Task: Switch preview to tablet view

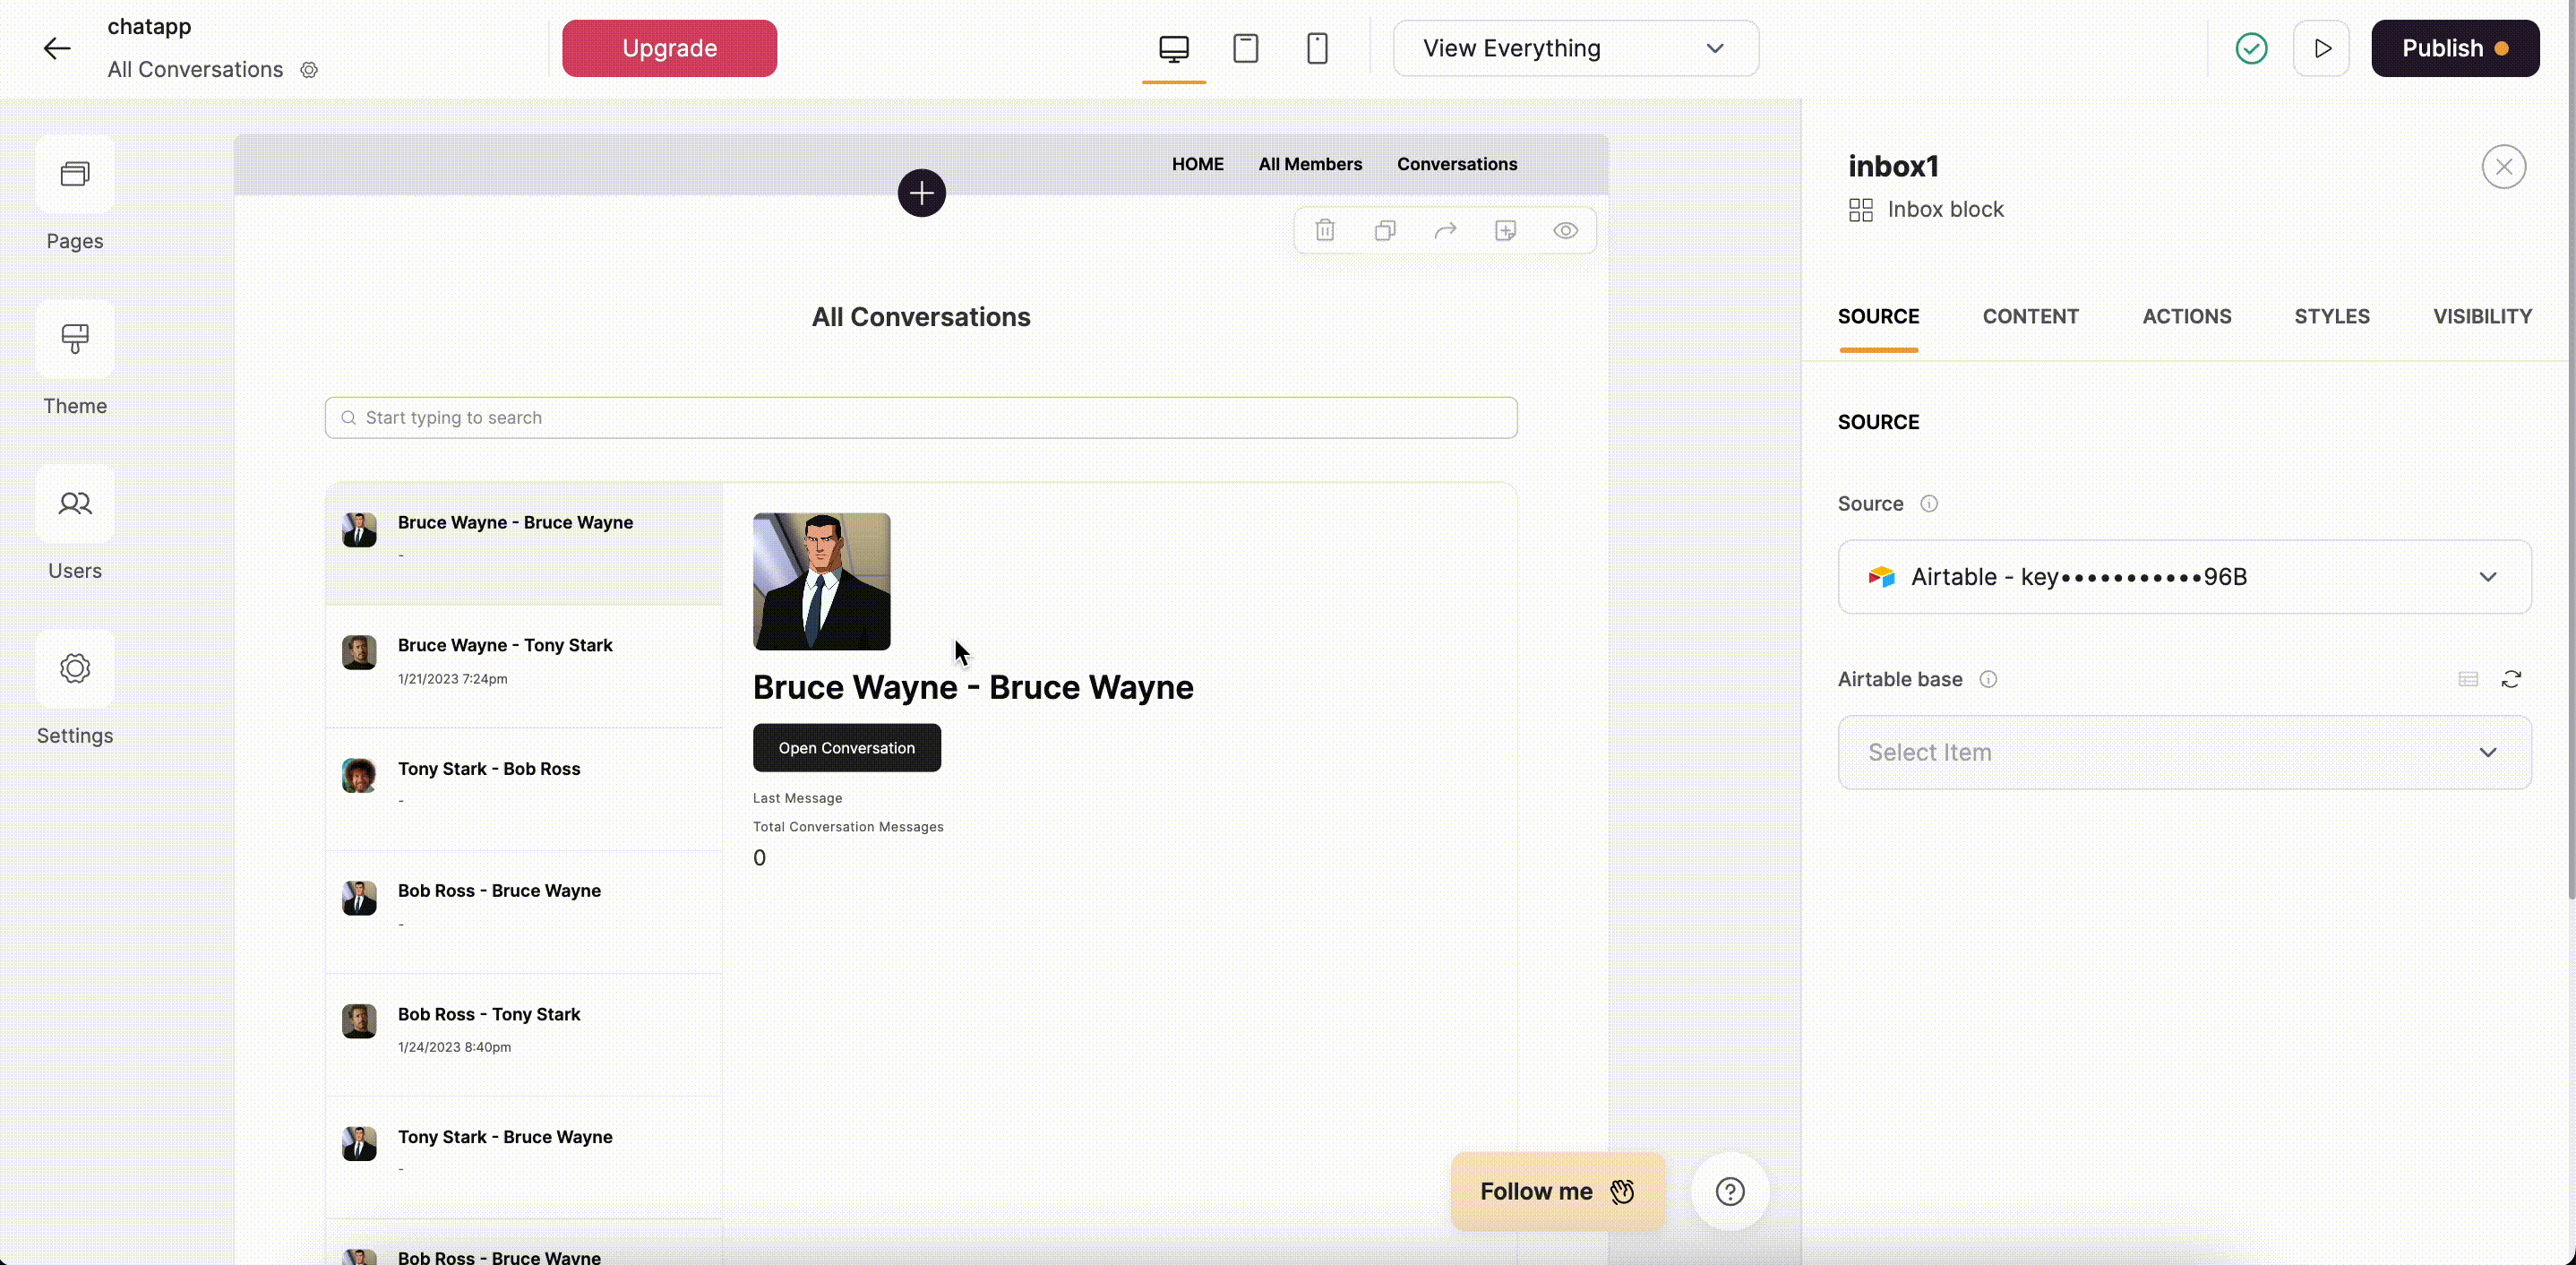Action: pyautogui.click(x=1246, y=48)
